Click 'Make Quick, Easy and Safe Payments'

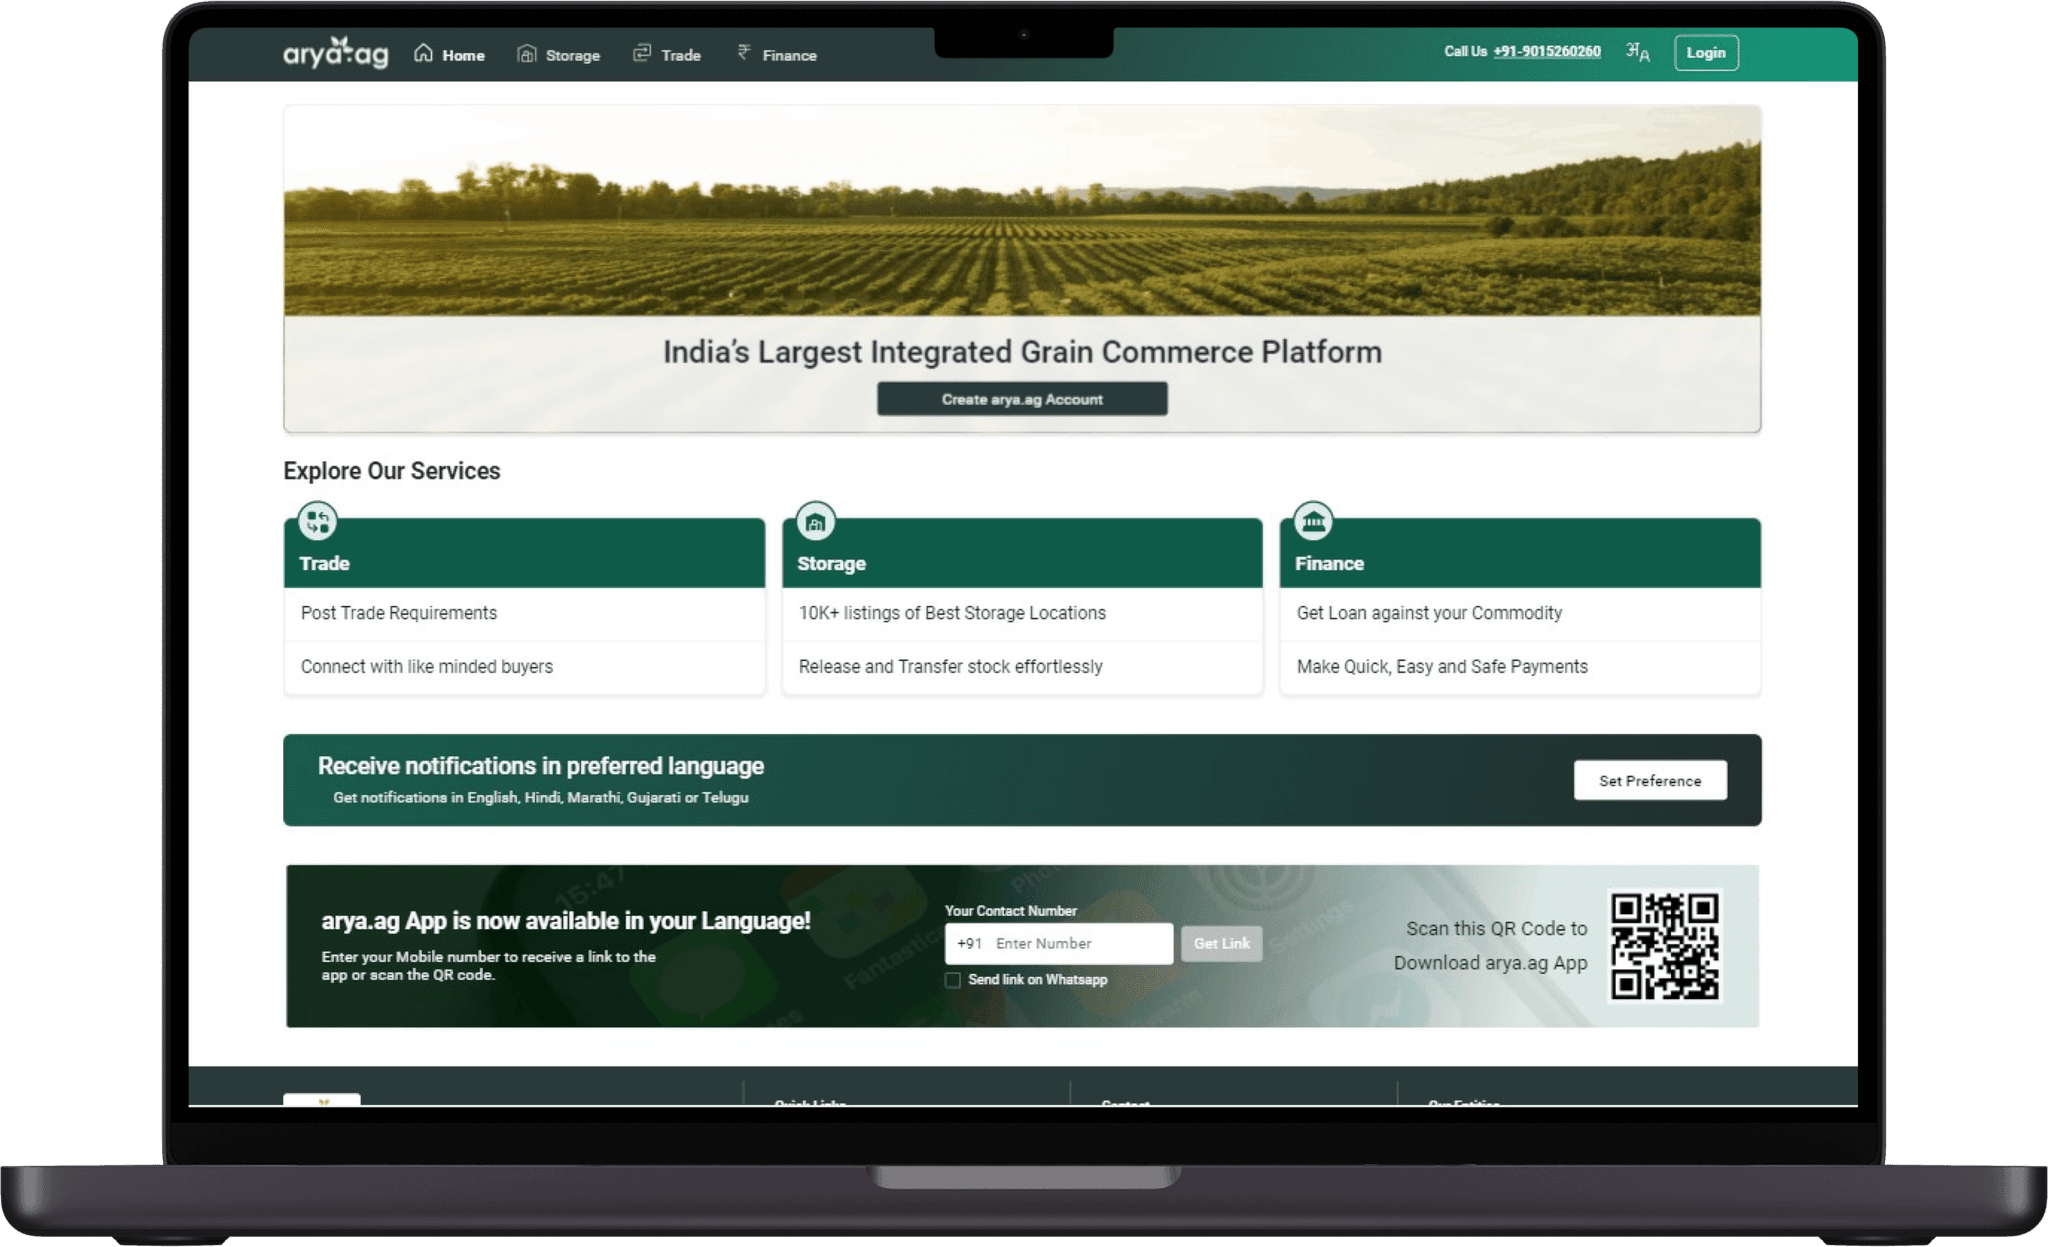click(1442, 667)
